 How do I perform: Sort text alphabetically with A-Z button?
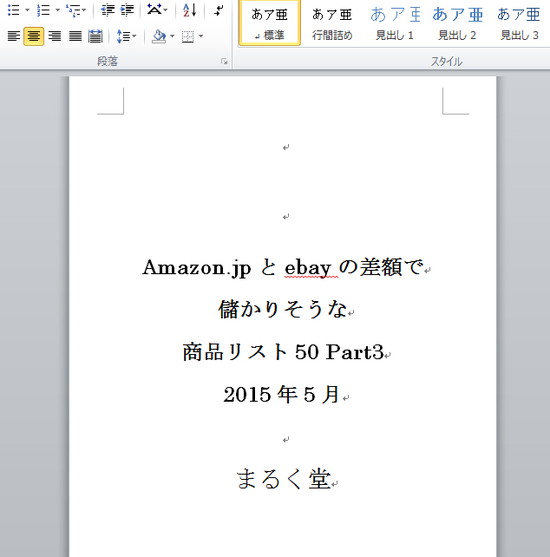189,10
